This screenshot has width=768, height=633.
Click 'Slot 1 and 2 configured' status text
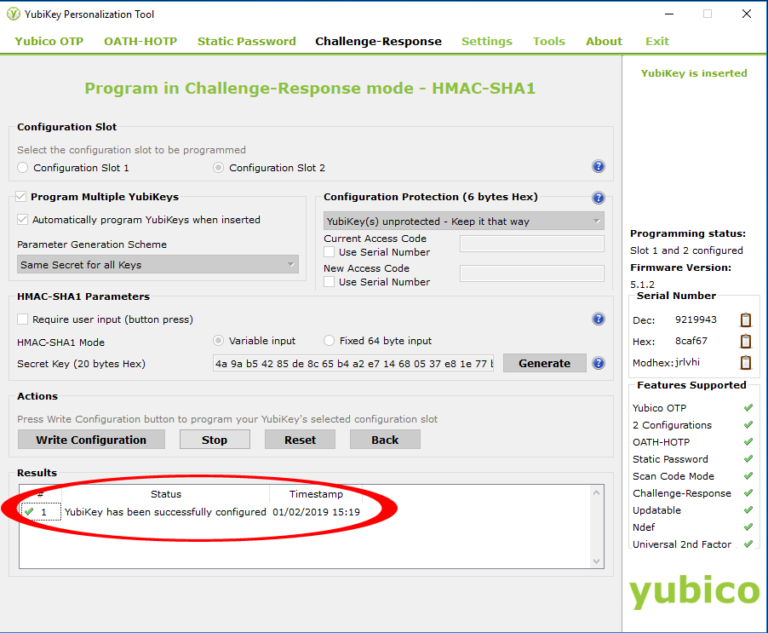686,250
